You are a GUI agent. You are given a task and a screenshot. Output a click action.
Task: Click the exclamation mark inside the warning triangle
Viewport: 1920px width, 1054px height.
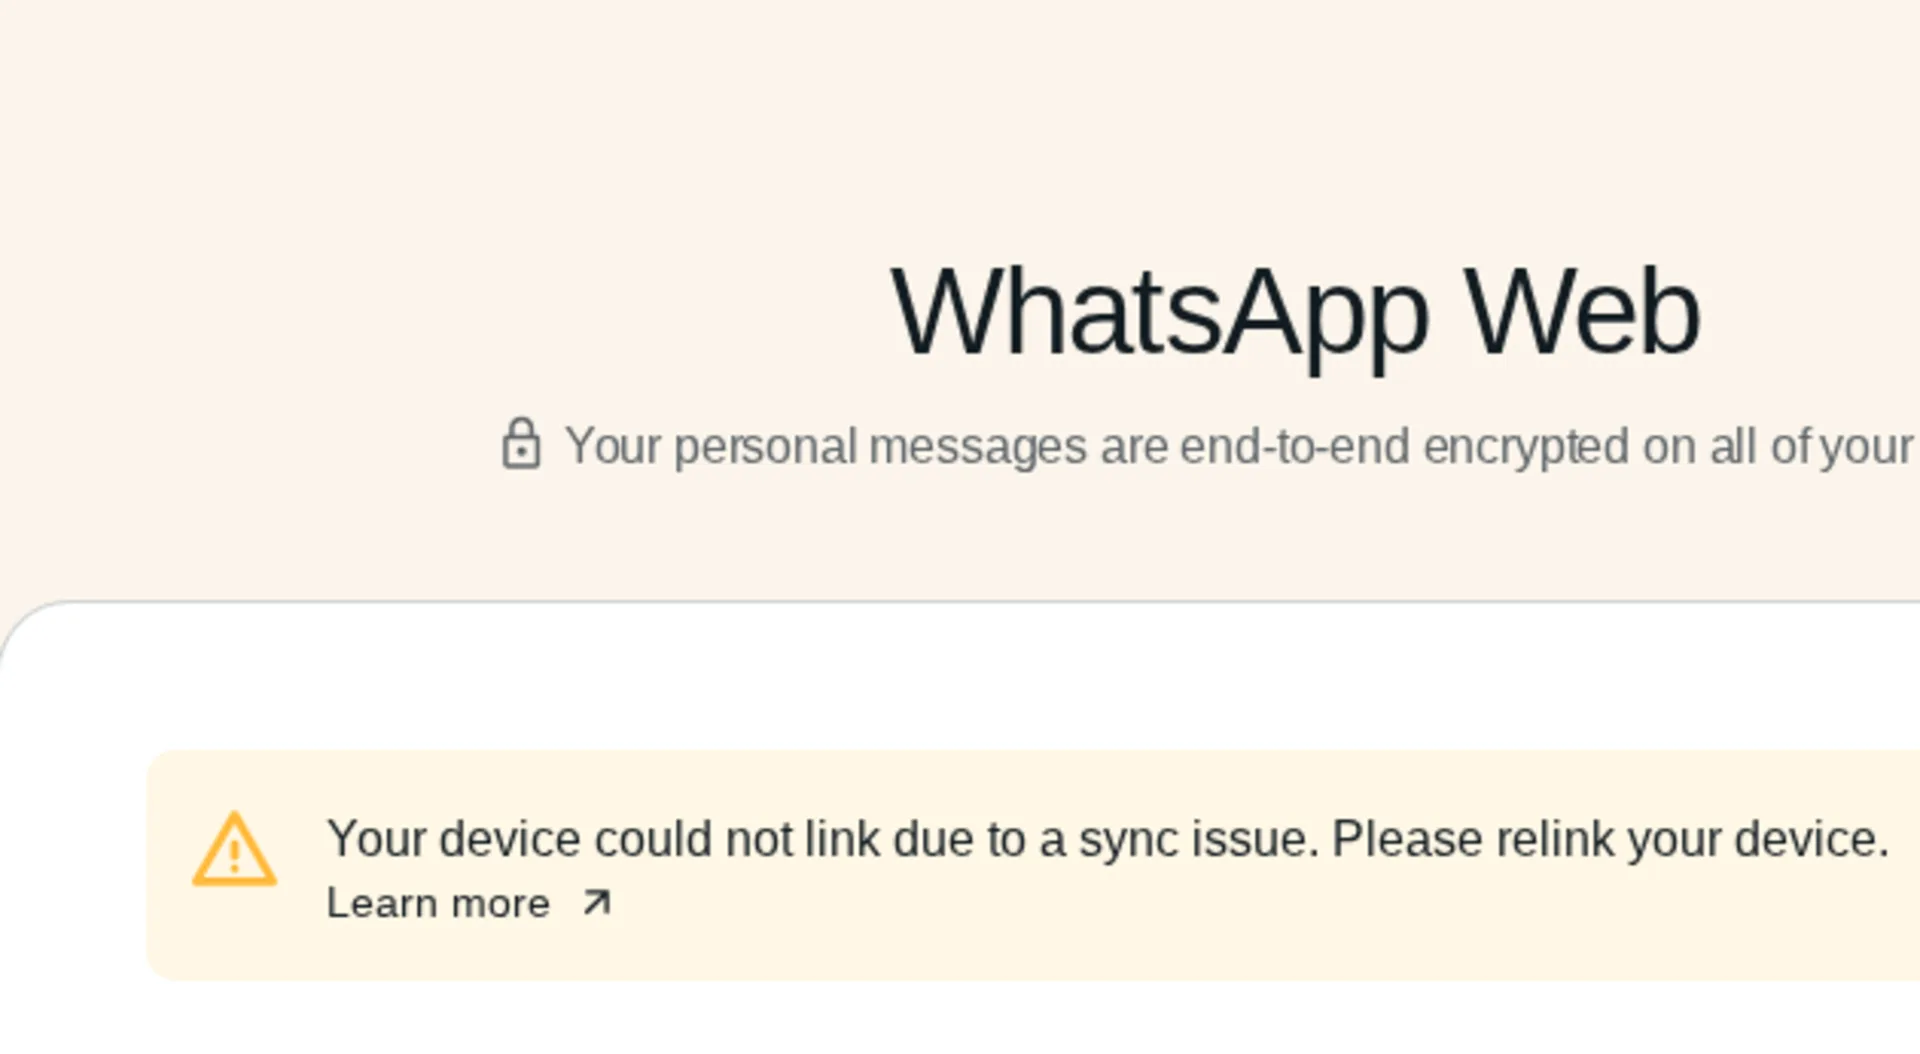pos(234,856)
